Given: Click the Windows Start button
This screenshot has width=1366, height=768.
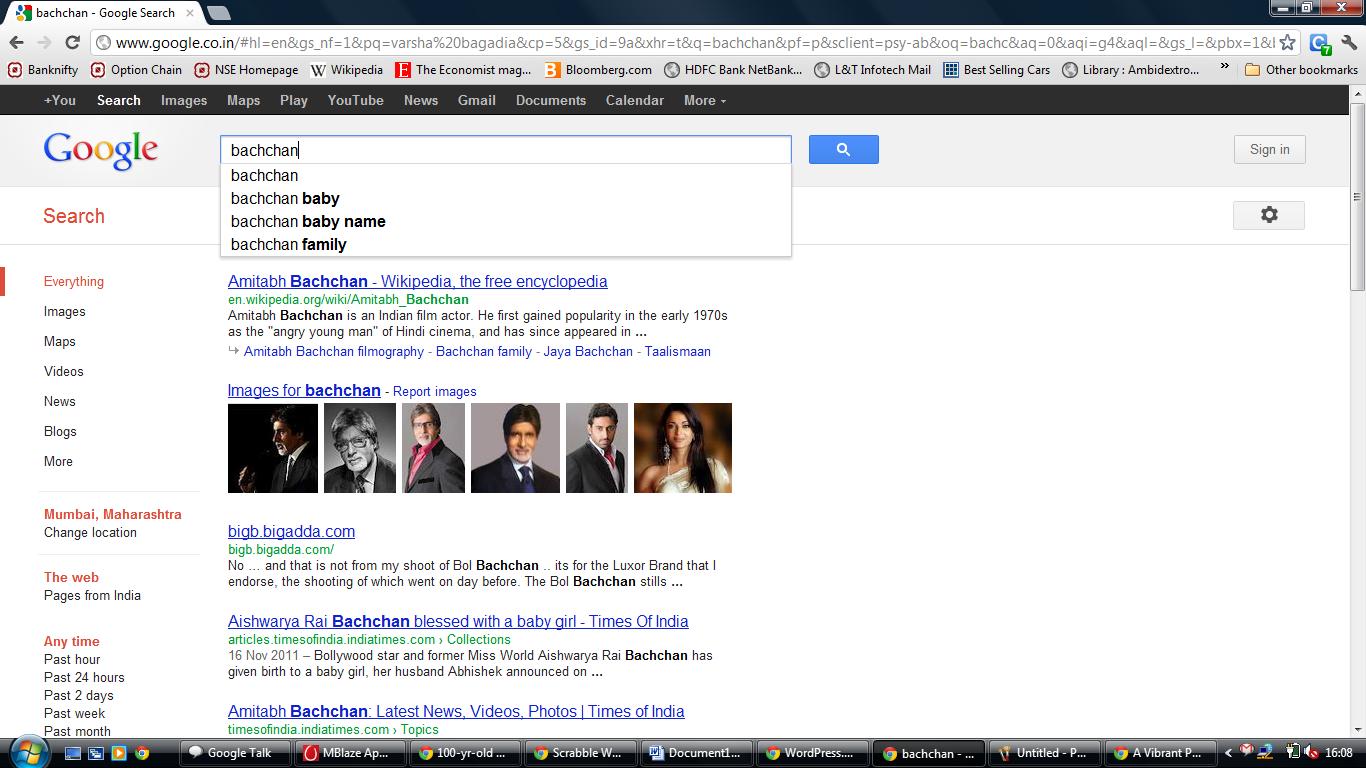Looking at the screenshot, I should [x=27, y=752].
